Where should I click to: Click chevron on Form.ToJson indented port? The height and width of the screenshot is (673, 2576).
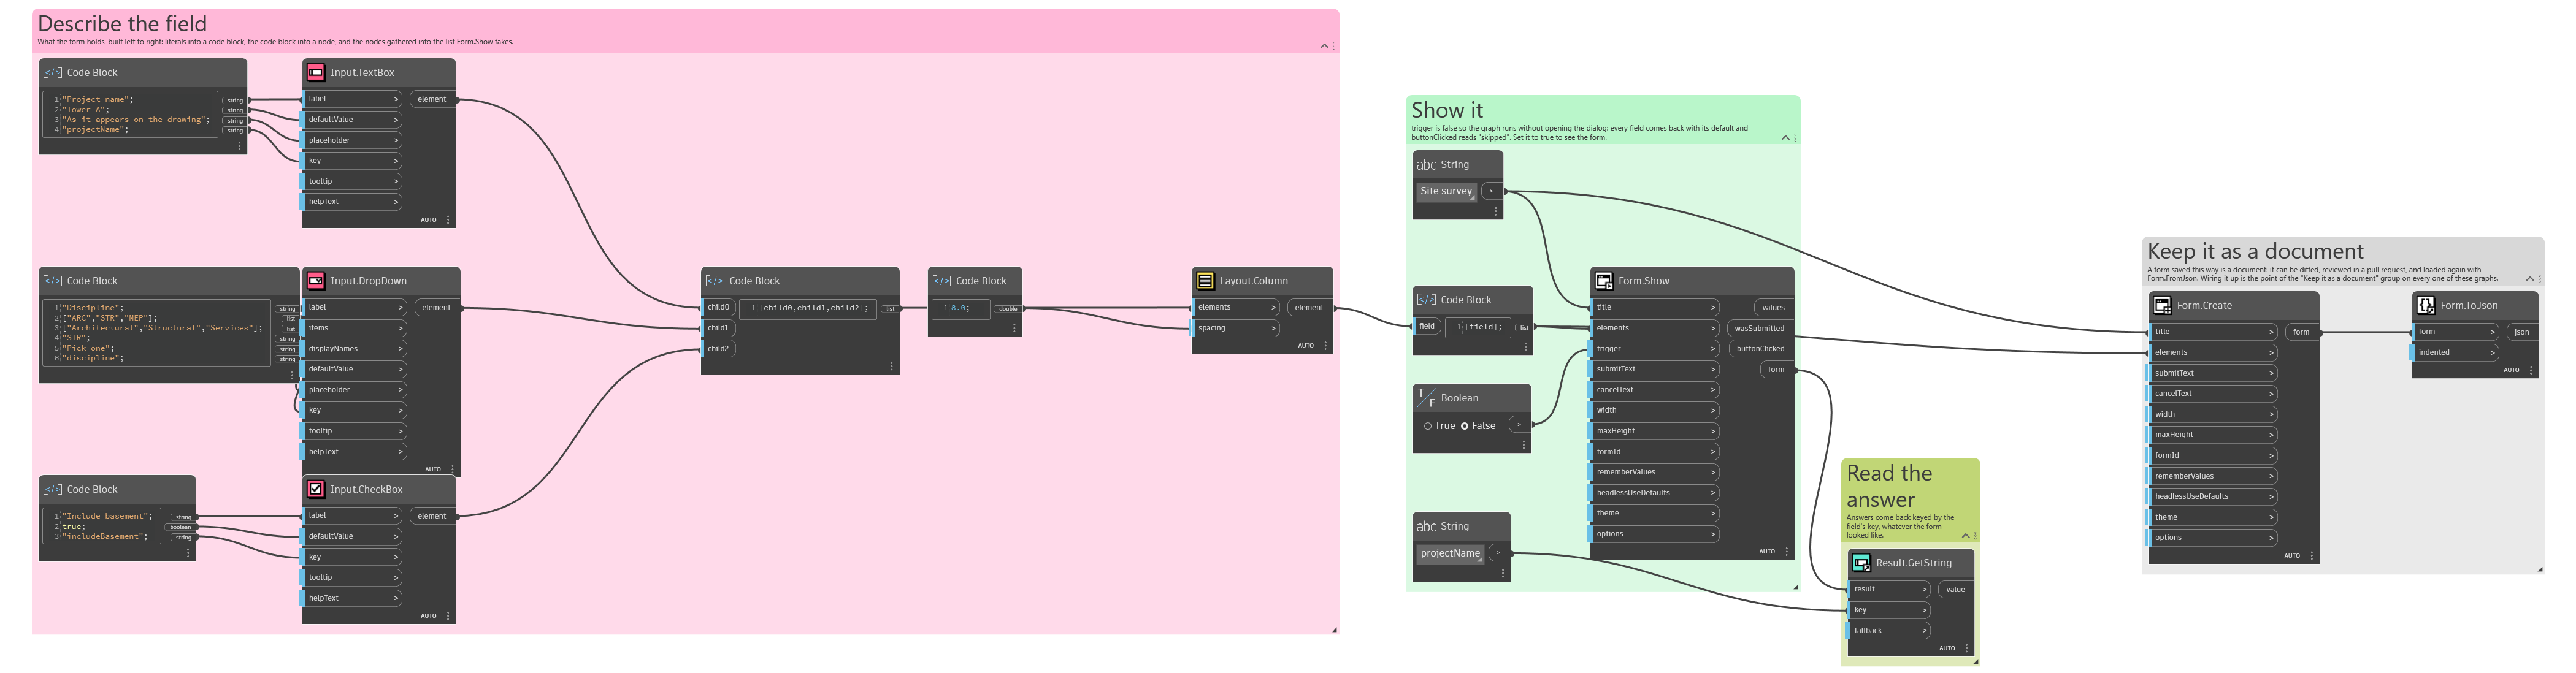[2492, 352]
